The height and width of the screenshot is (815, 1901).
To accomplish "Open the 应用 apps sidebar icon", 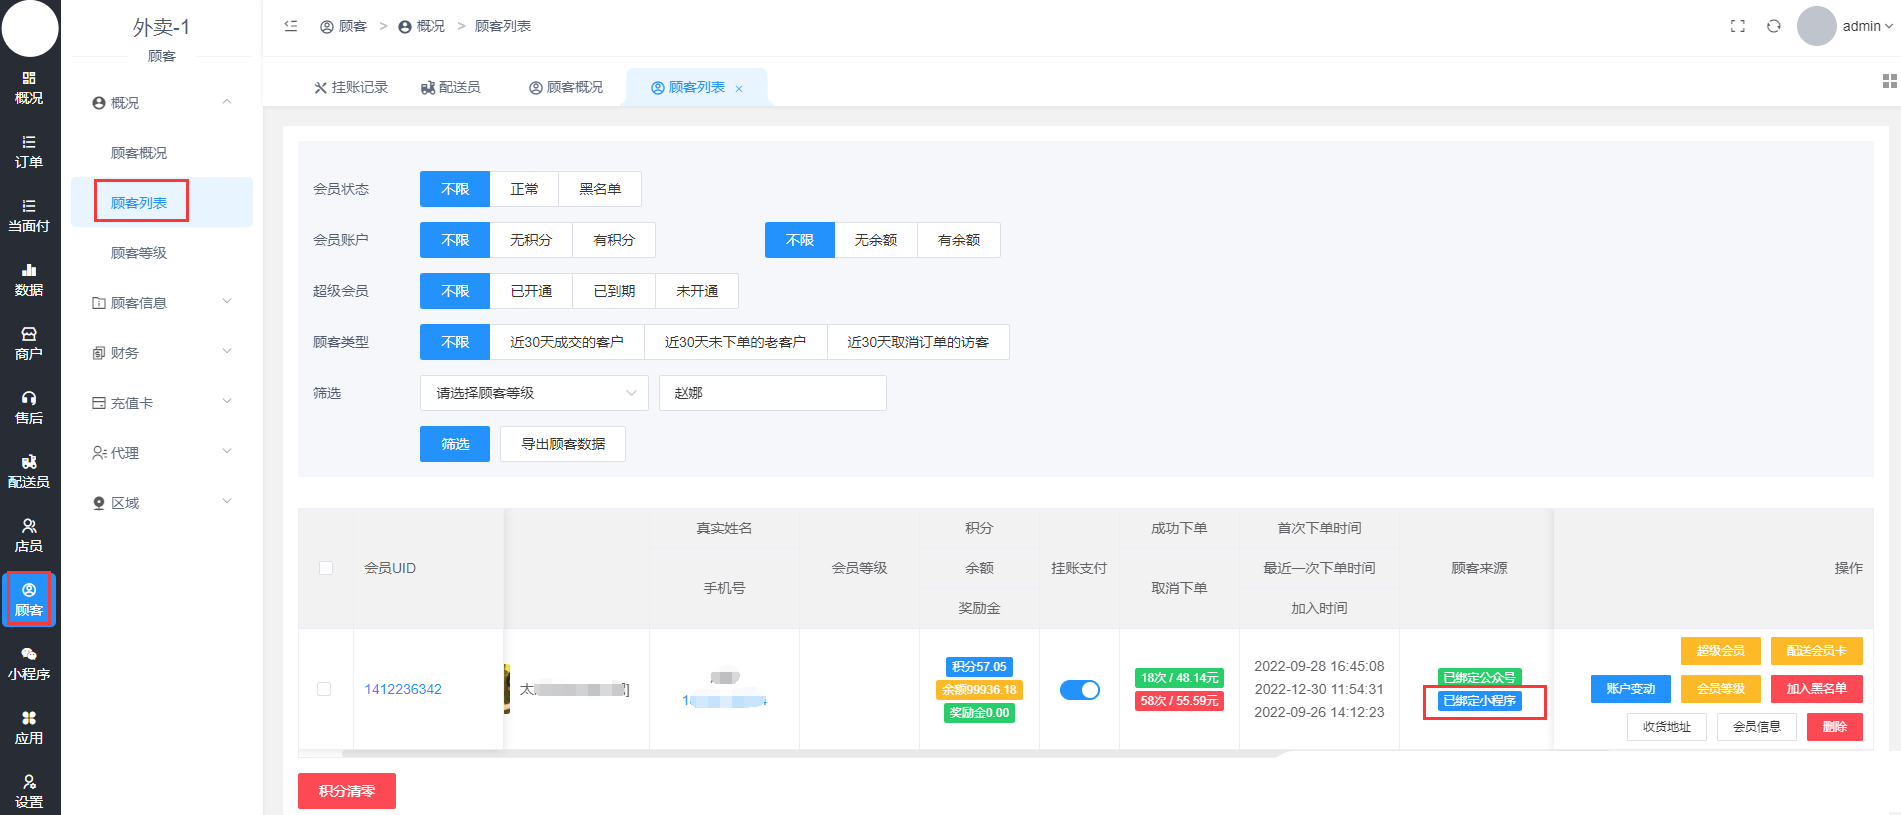I will (29, 728).
